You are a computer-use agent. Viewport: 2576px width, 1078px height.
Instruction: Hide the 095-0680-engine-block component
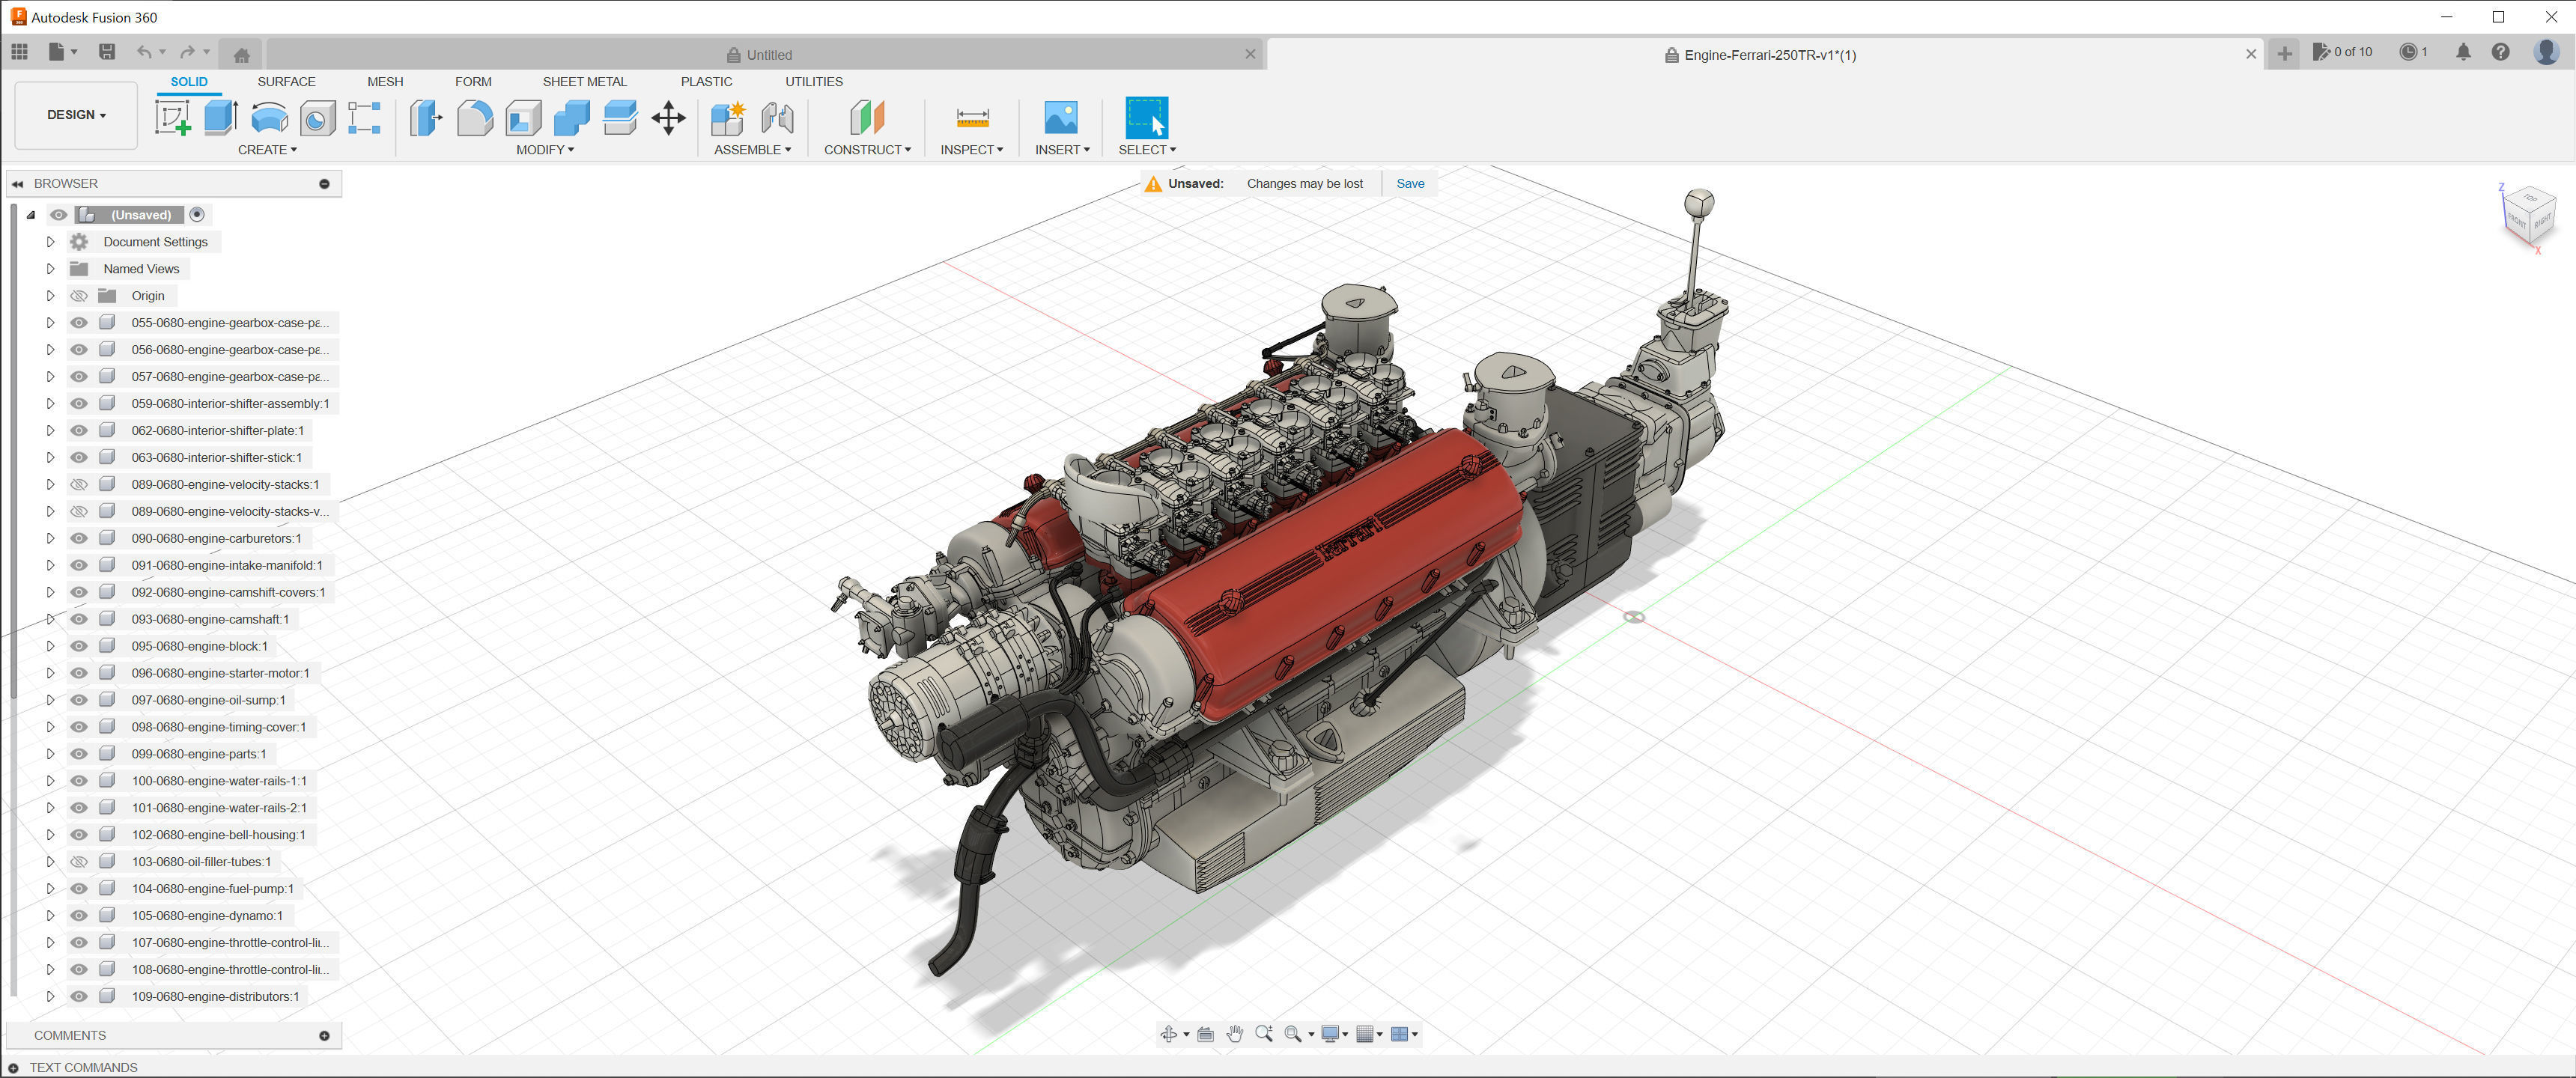79,646
